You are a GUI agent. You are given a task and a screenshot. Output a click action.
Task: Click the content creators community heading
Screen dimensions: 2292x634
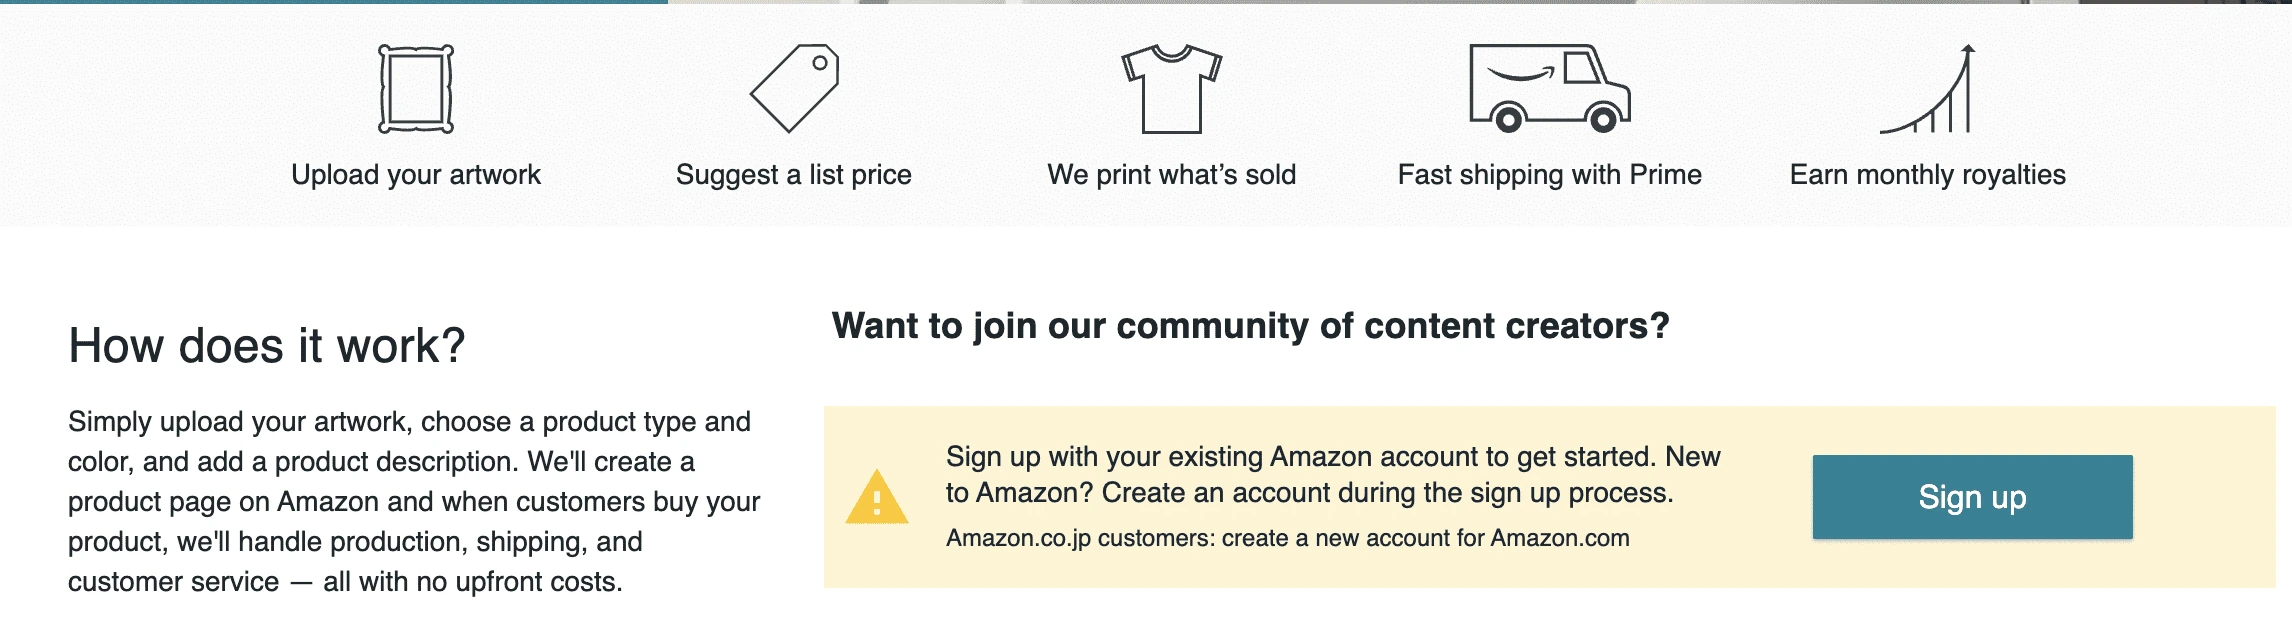(1253, 325)
